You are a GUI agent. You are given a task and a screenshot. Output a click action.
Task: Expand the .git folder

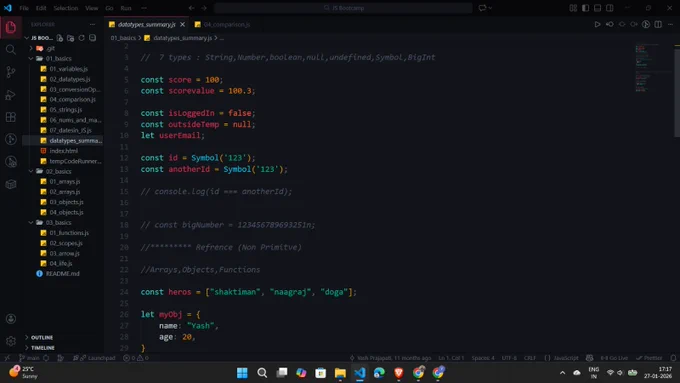click(x=51, y=48)
